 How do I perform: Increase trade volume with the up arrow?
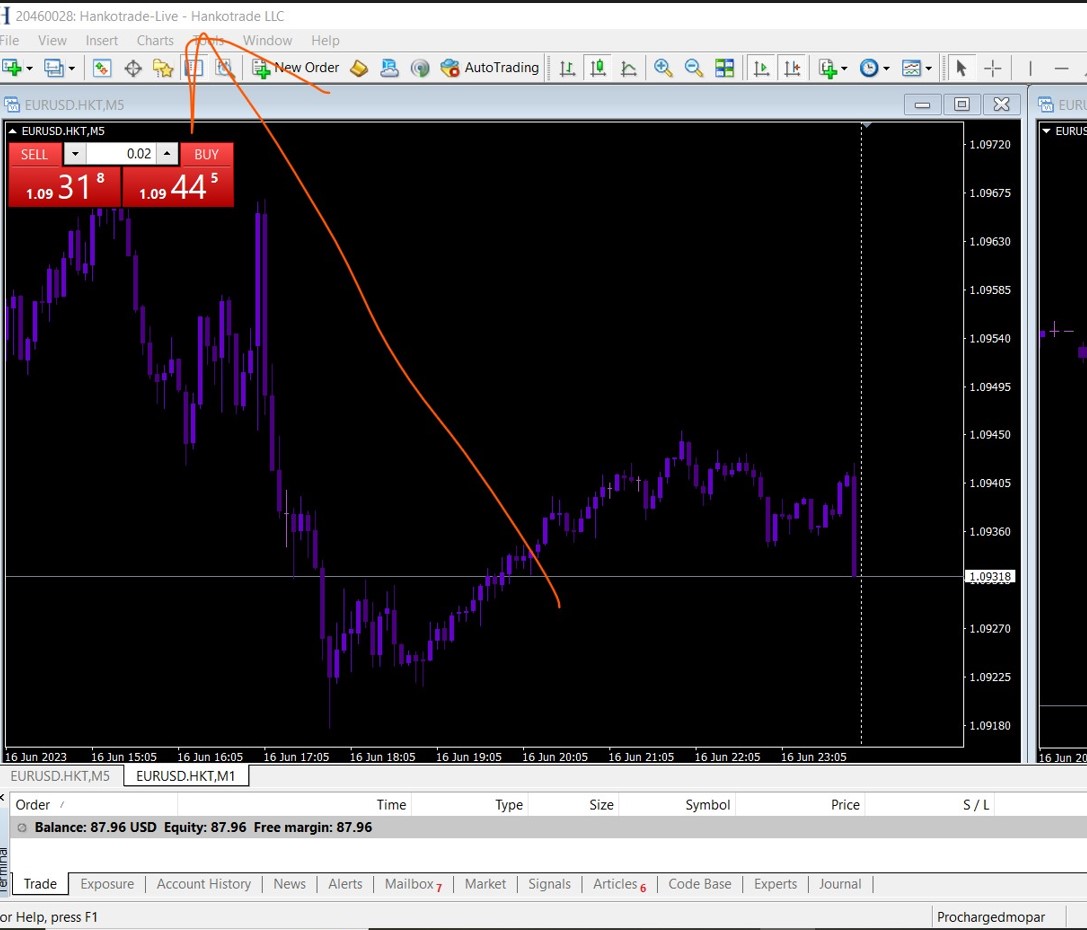(x=167, y=154)
